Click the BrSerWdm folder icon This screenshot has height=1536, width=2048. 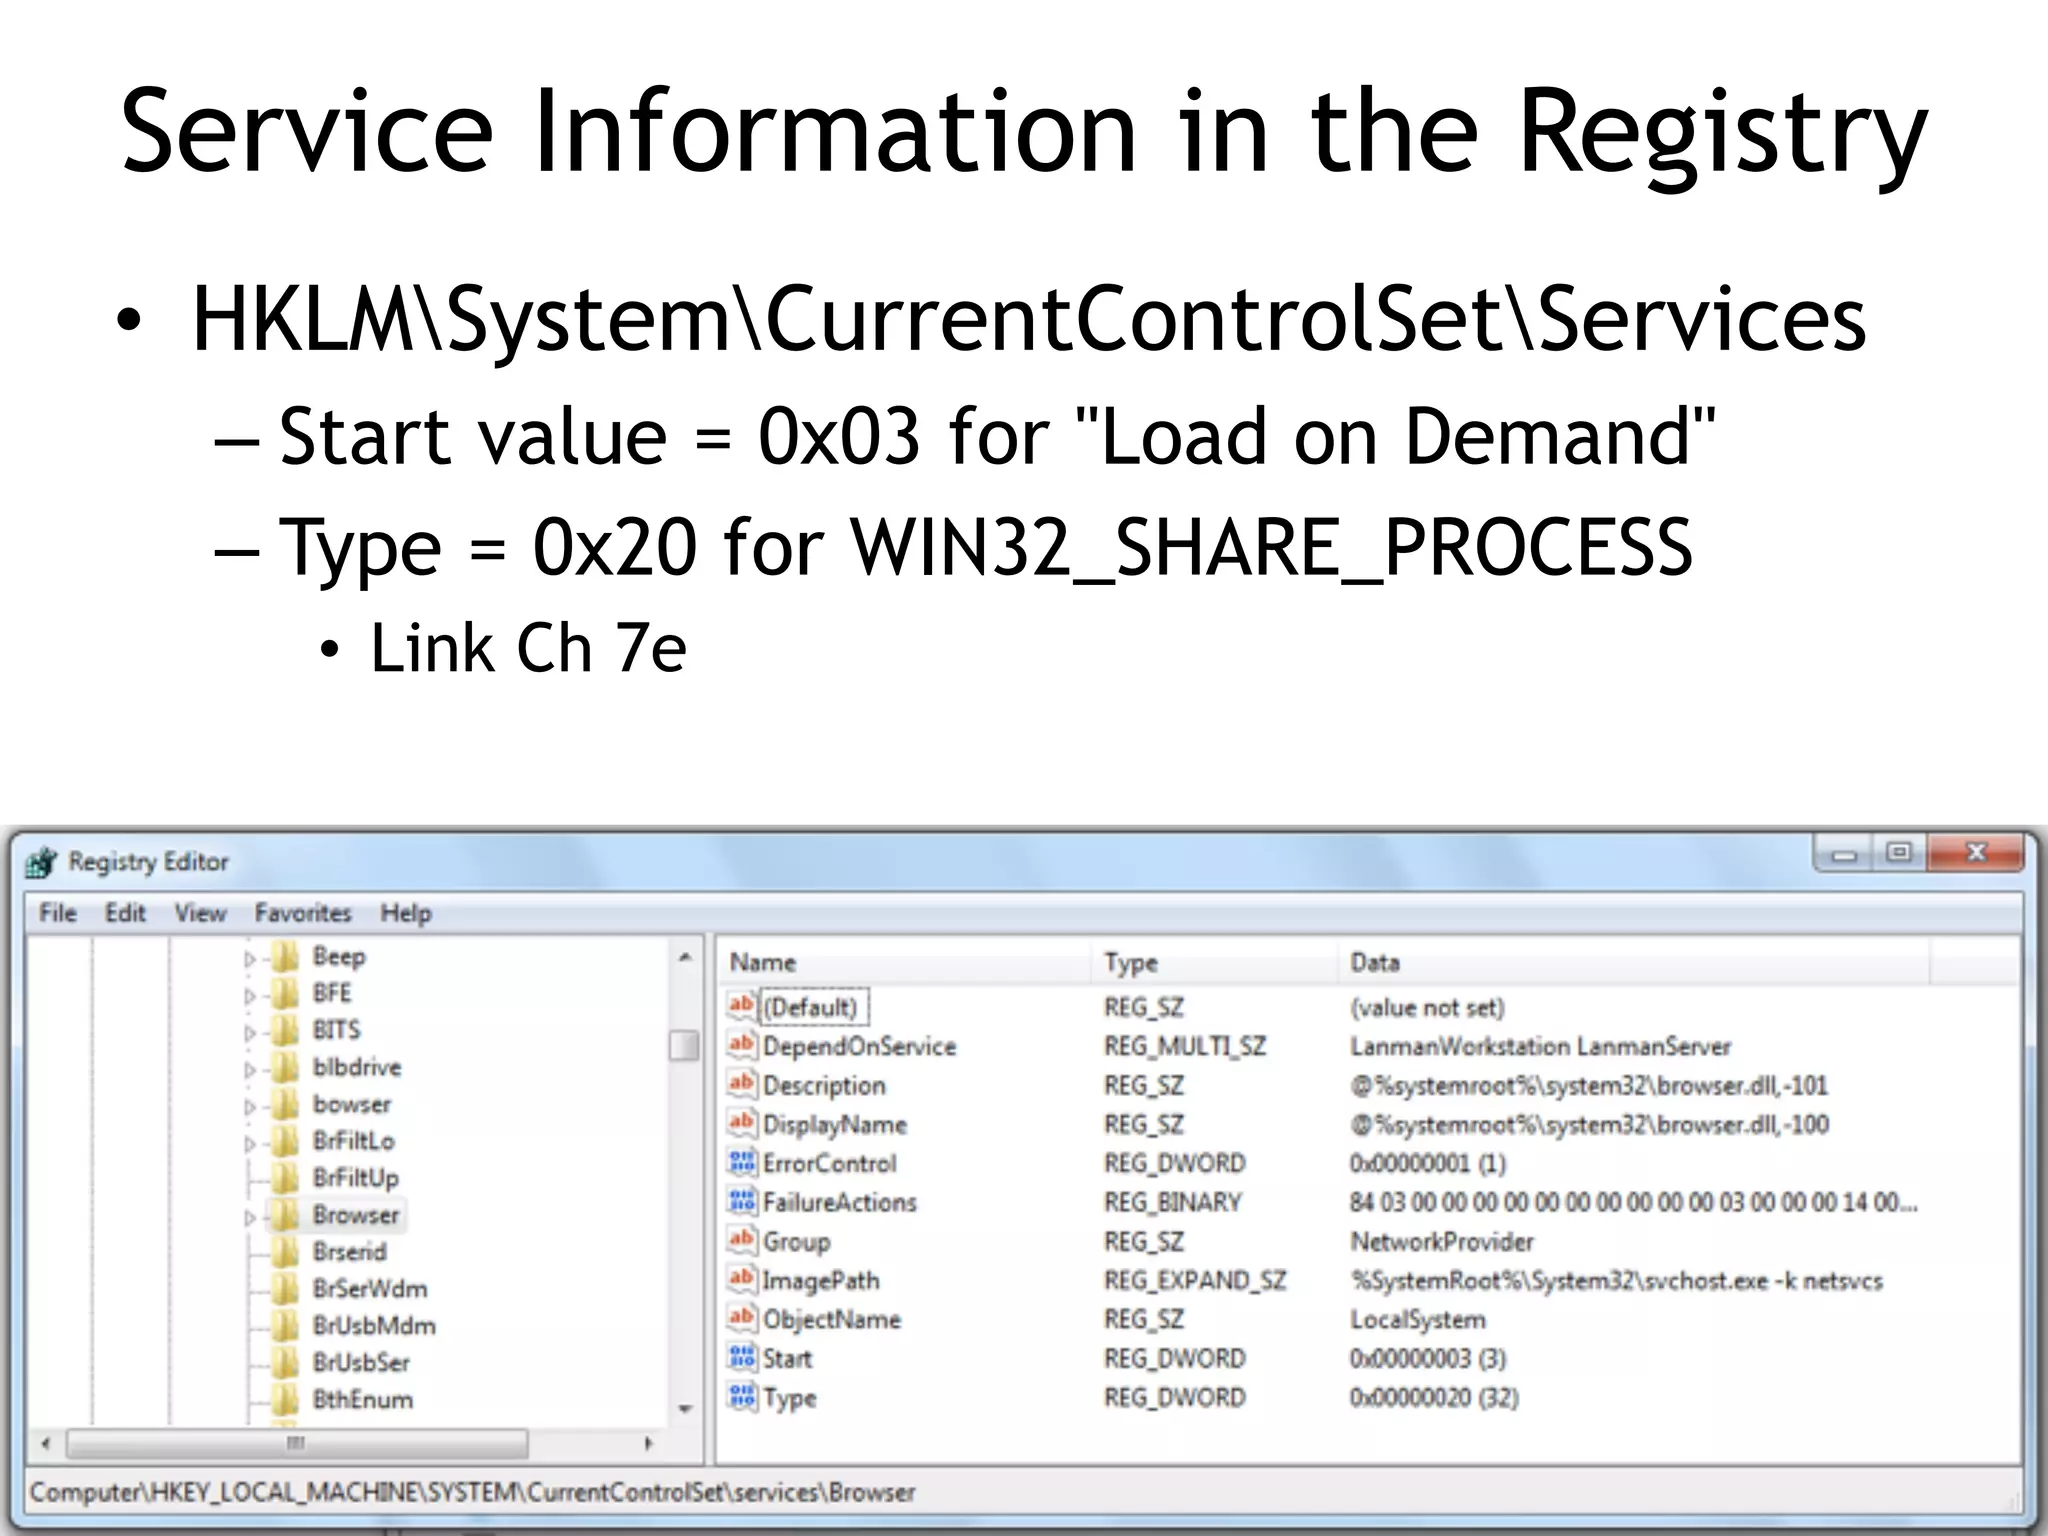tap(286, 1290)
